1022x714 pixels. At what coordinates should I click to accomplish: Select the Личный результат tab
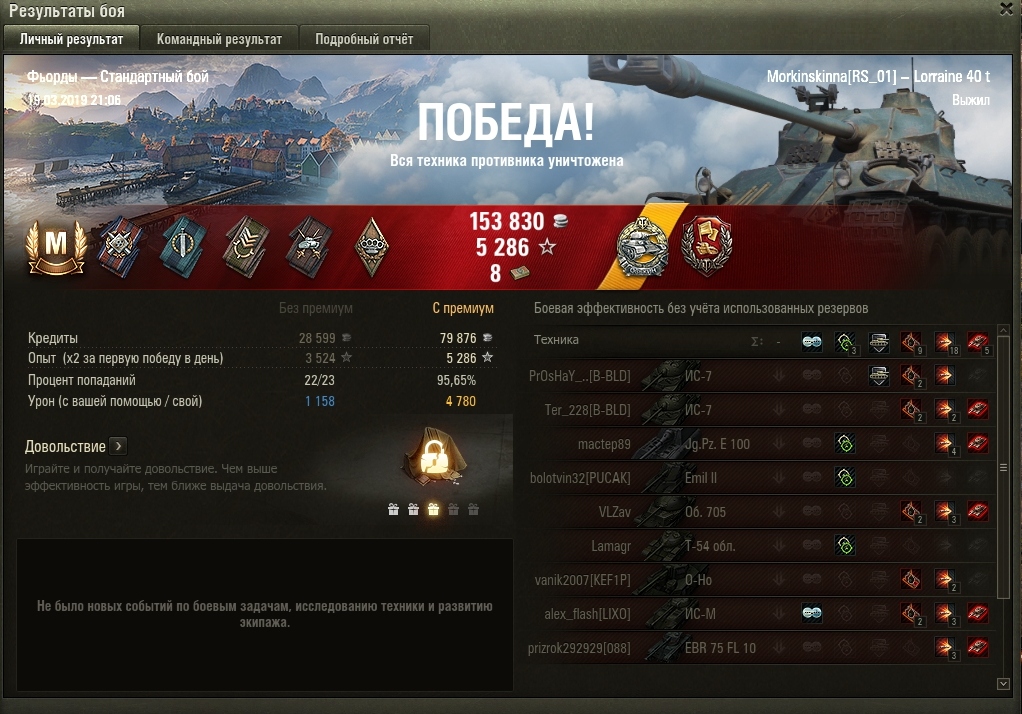coord(71,39)
